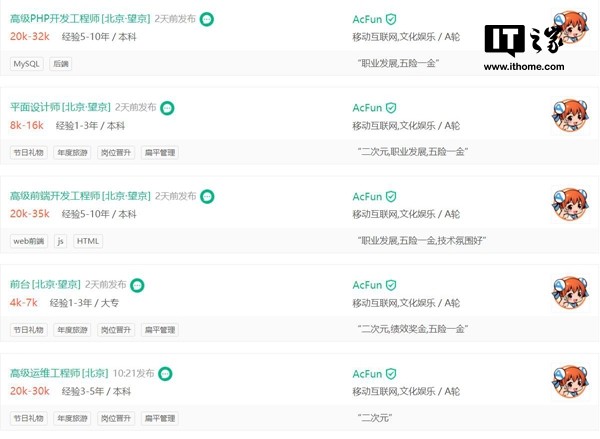The width and height of the screenshot is (600, 439).
Task: Select 节日礼物 tag under 高级运维工程师
Action: coord(29,418)
